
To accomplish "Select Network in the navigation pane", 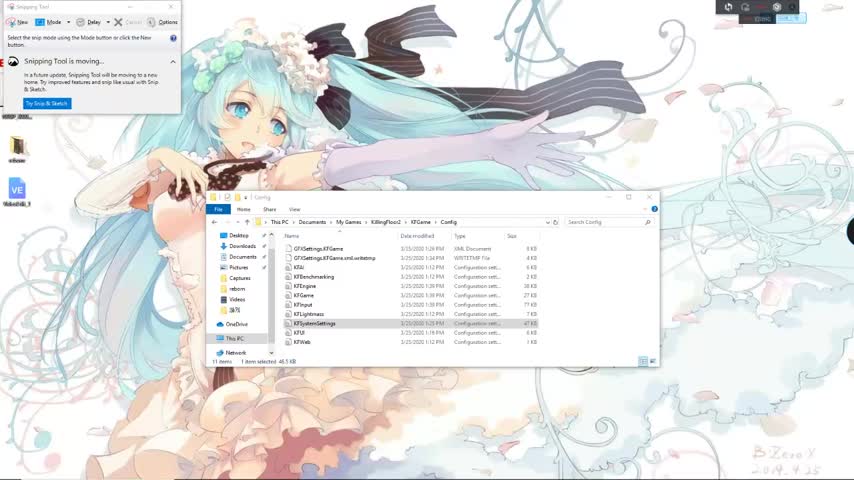I will [x=236, y=353].
